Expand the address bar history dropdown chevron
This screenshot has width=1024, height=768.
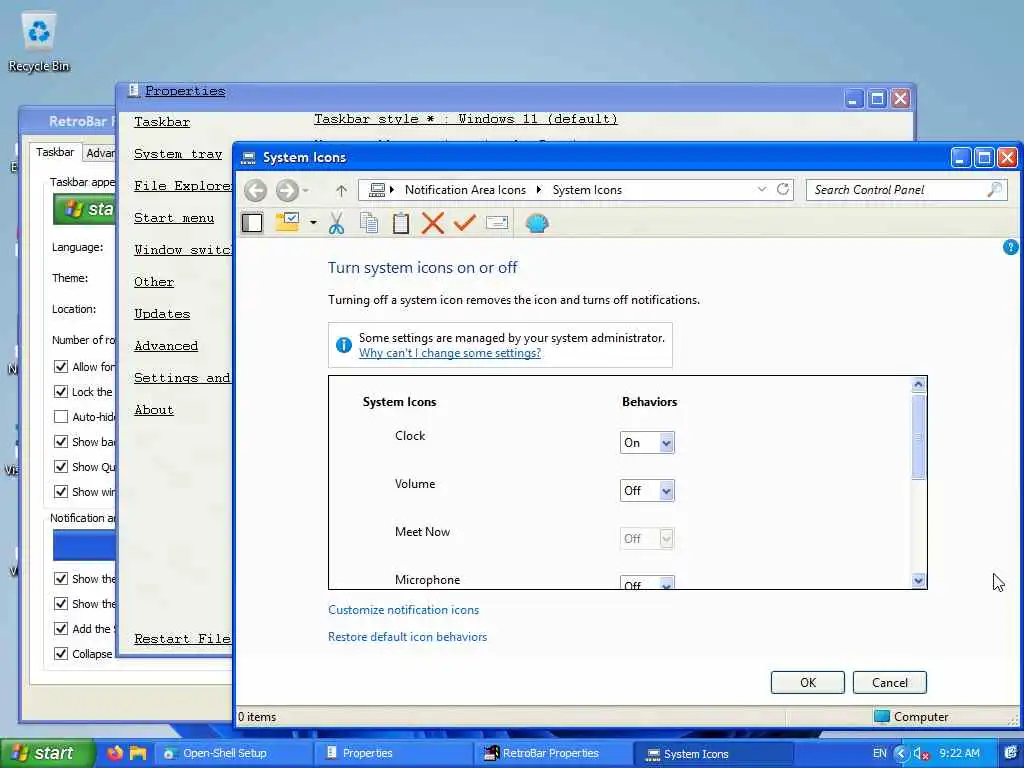tap(761, 189)
